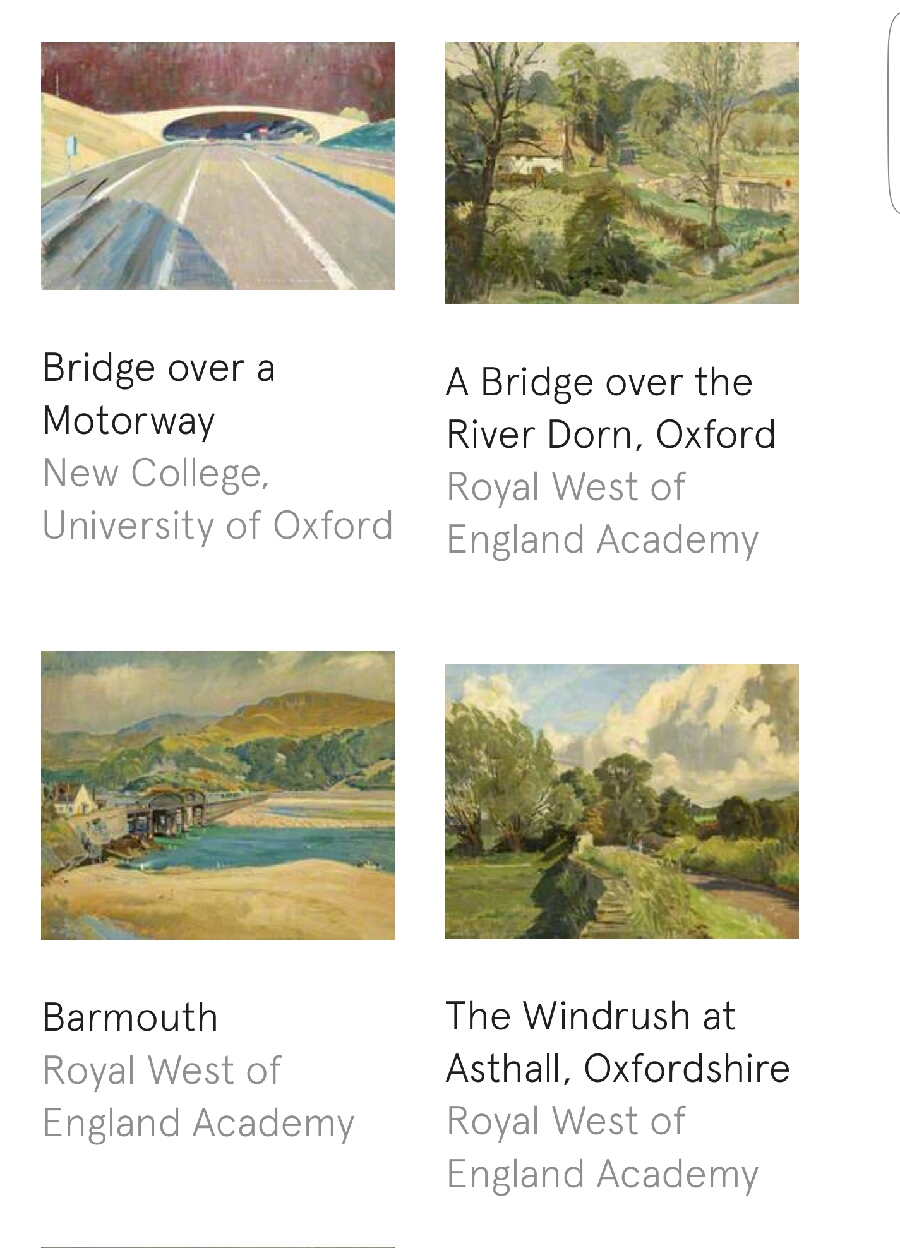Open "The Windrush at Asthall, Oxfordshire" title link
The width and height of the screenshot is (900, 1248).
617,1042
